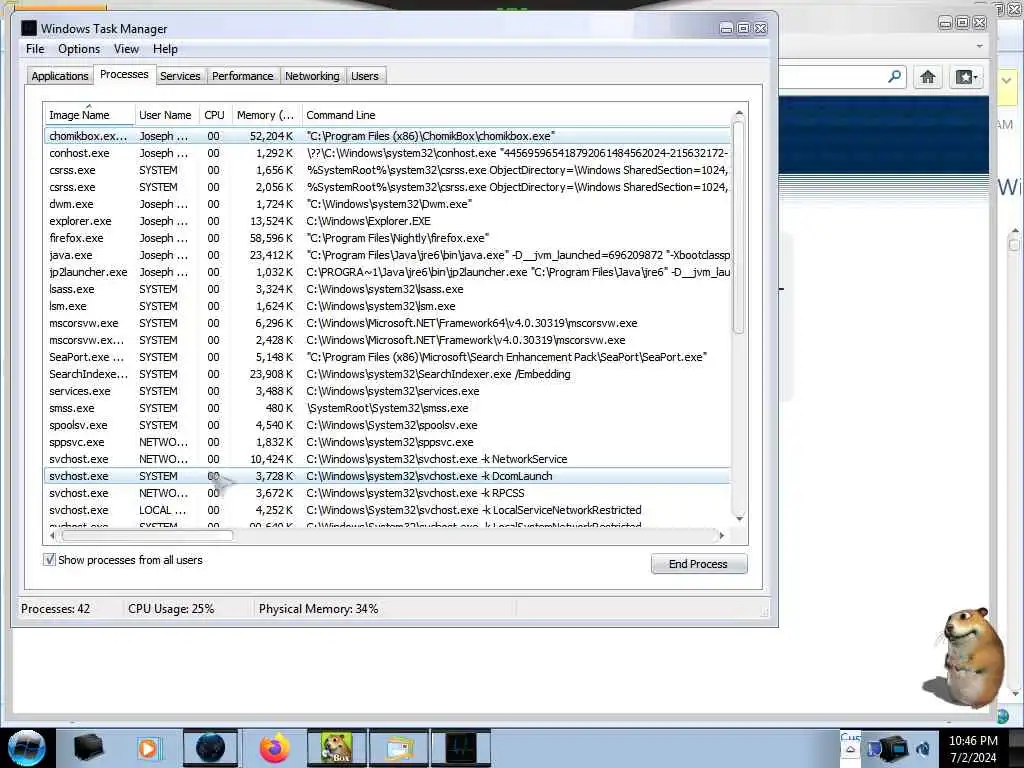The height and width of the screenshot is (768, 1024).
Task: Open the volume speaker tray icon
Action: pyautogui.click(x=923, y=748)
